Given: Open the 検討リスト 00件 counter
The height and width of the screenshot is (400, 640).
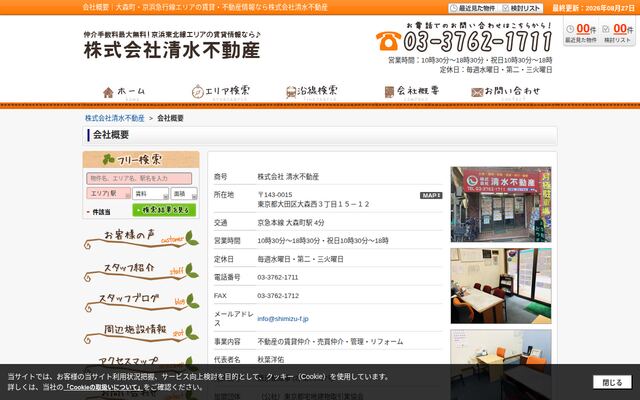Looking at the screenshot, I should tap(618, 33).
